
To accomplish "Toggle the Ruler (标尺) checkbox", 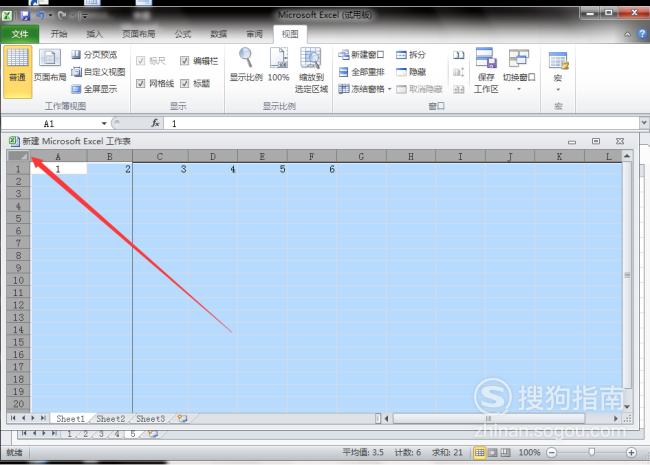I will coord(141,61).
